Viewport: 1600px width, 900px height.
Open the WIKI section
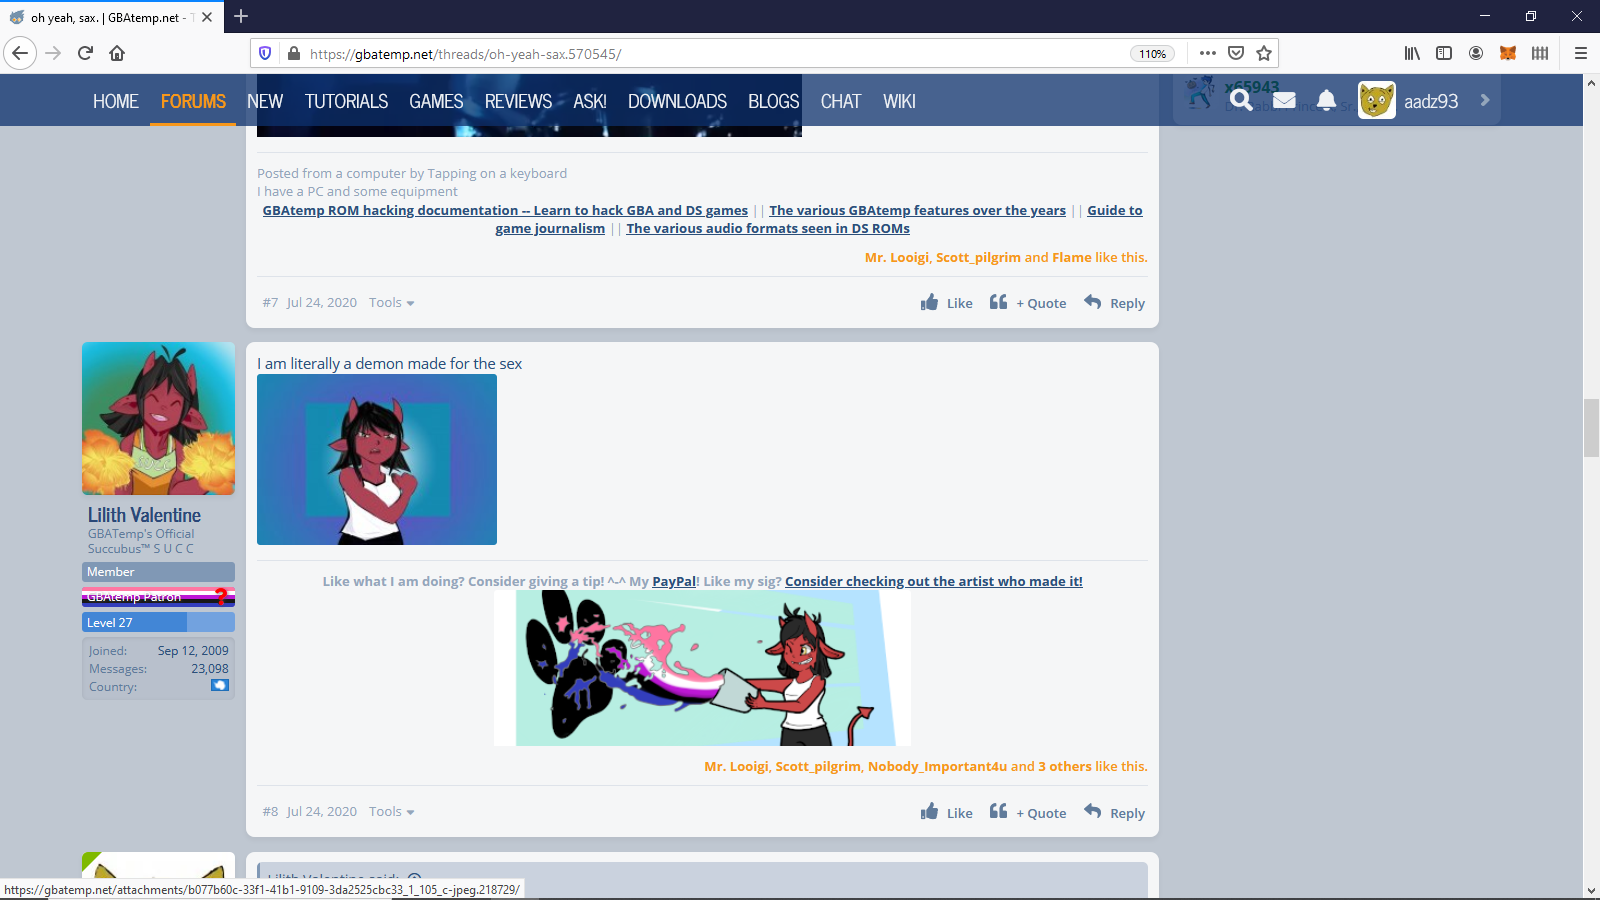coord(899,101)
